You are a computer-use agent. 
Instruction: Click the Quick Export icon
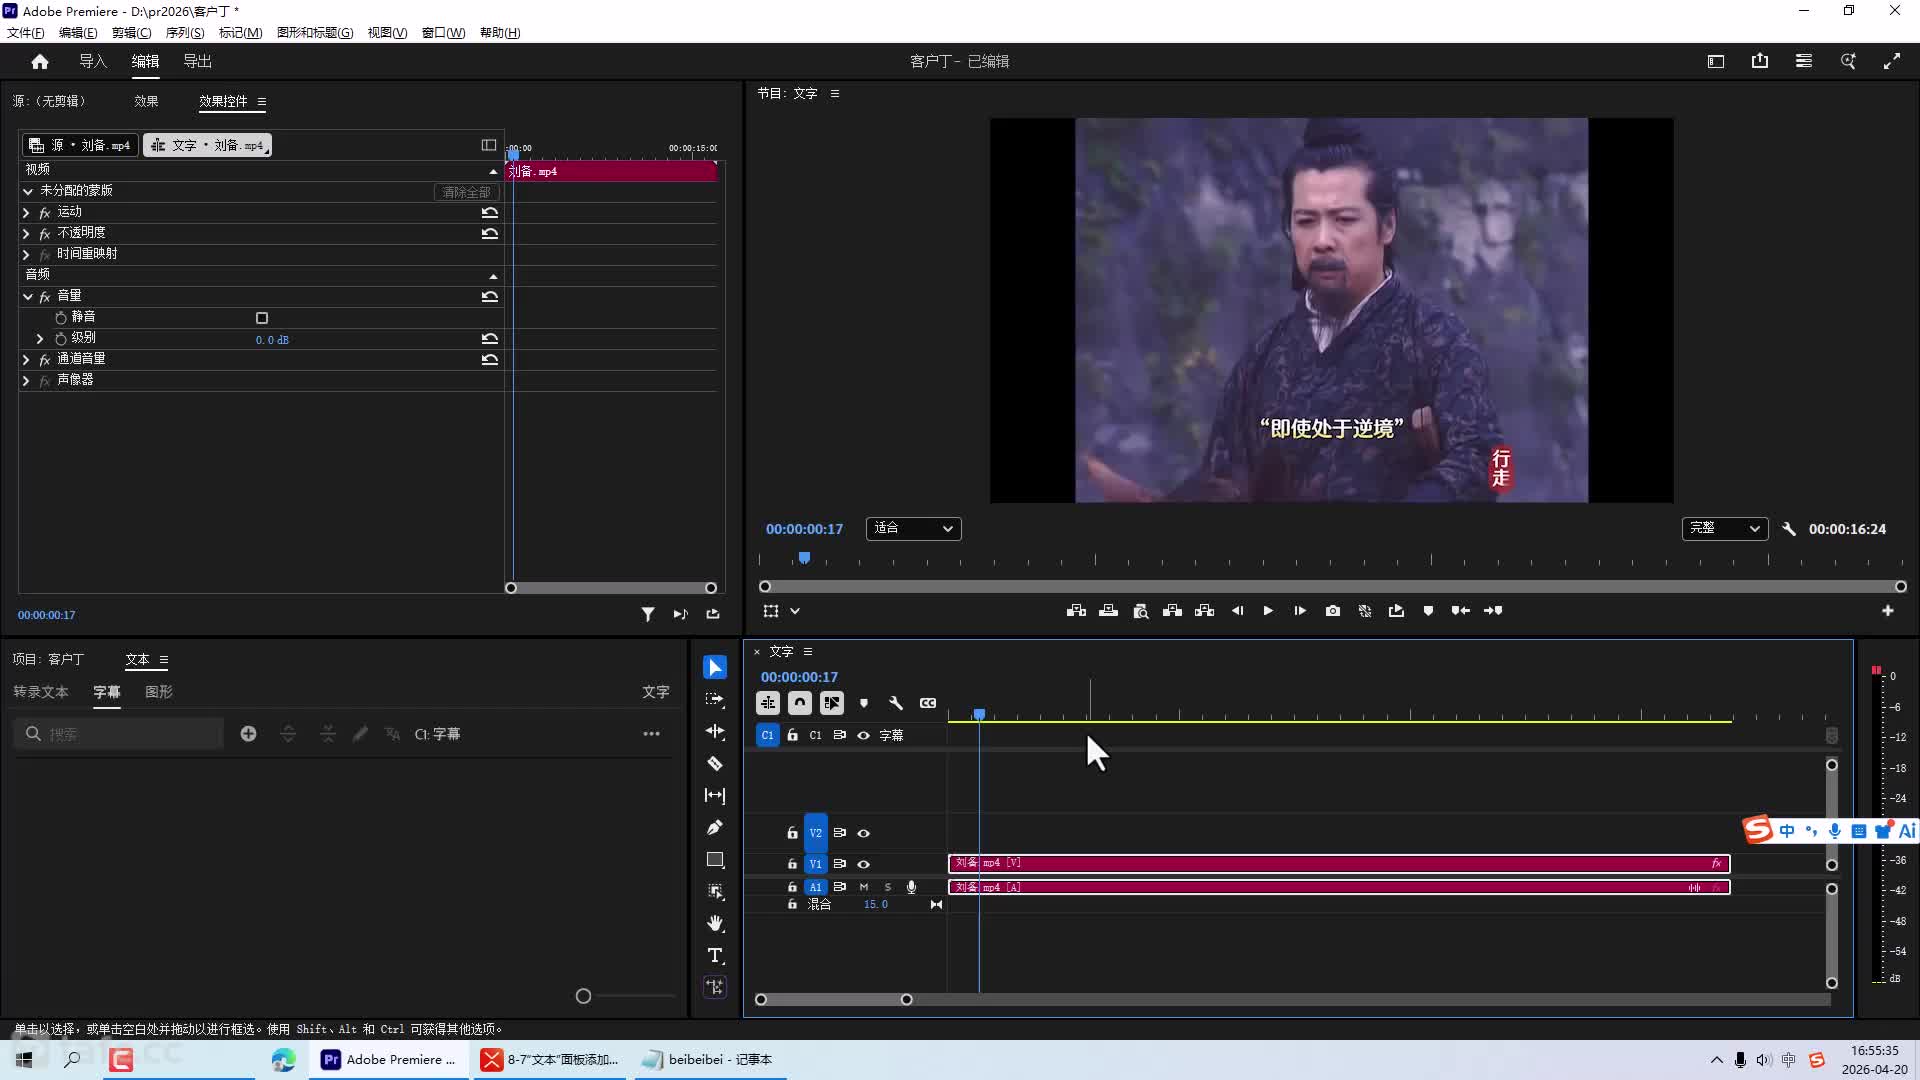[1760, 62]
